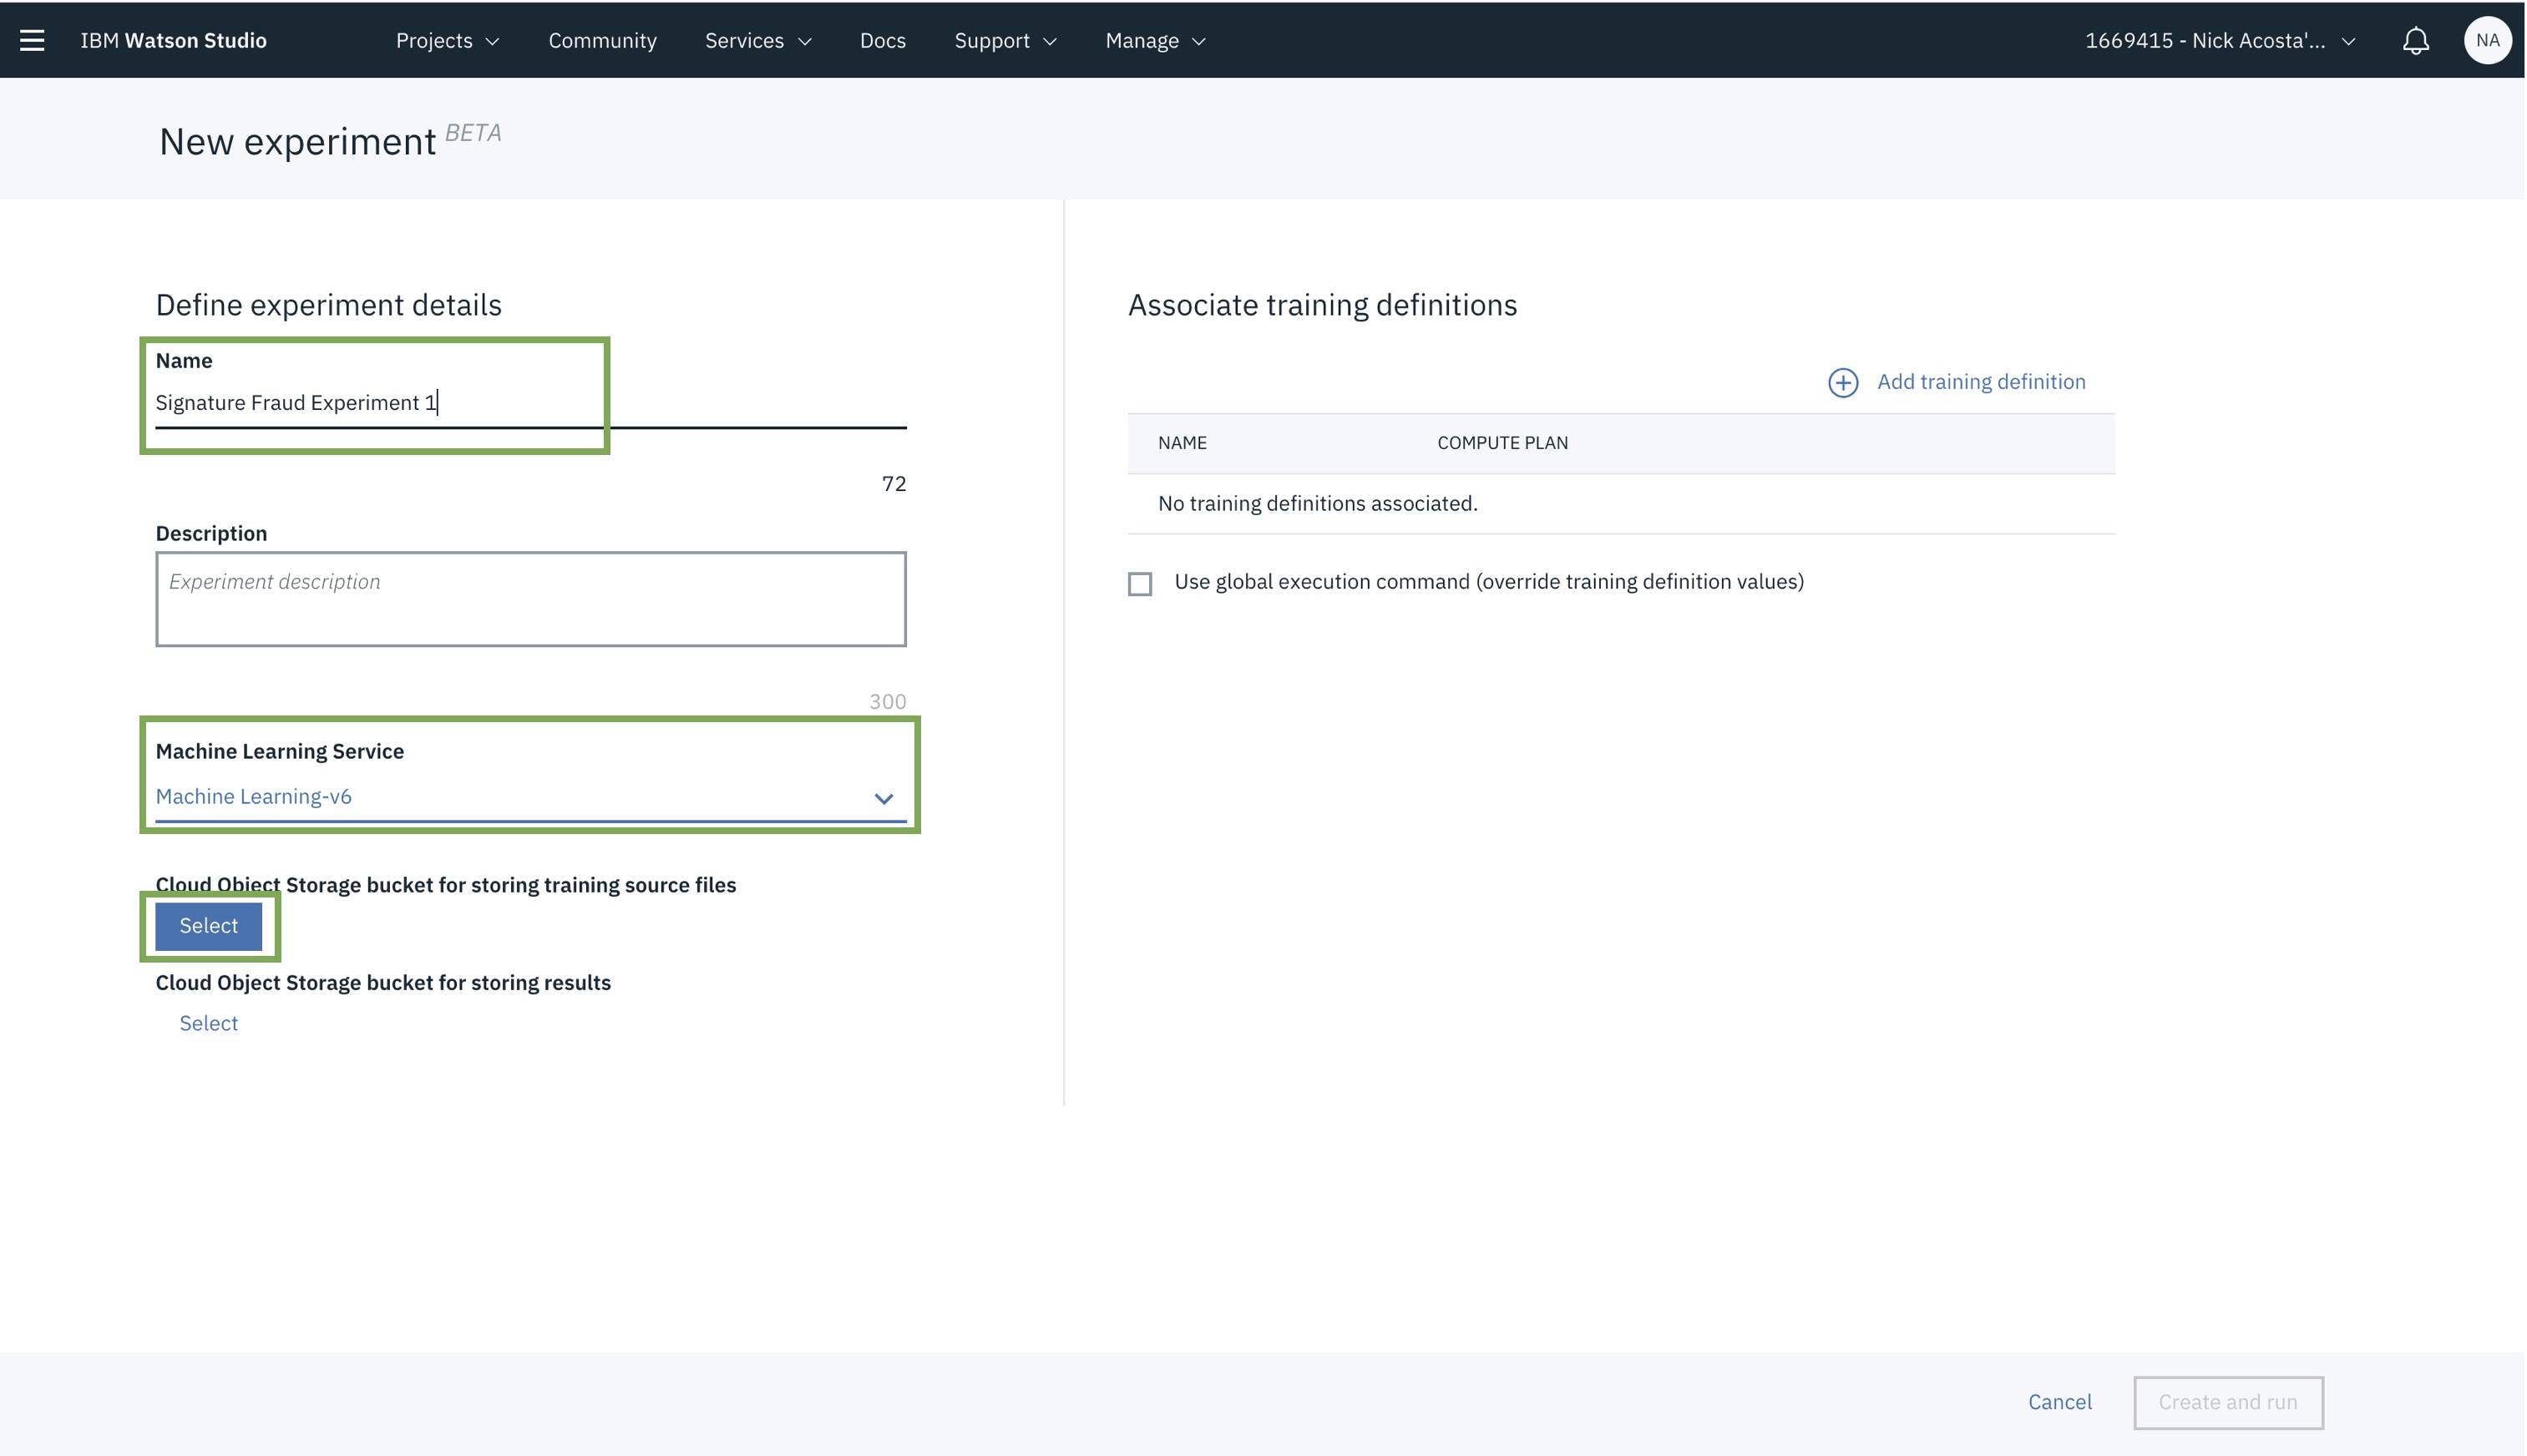Click the NA user avatar

tap(2487, 41)
